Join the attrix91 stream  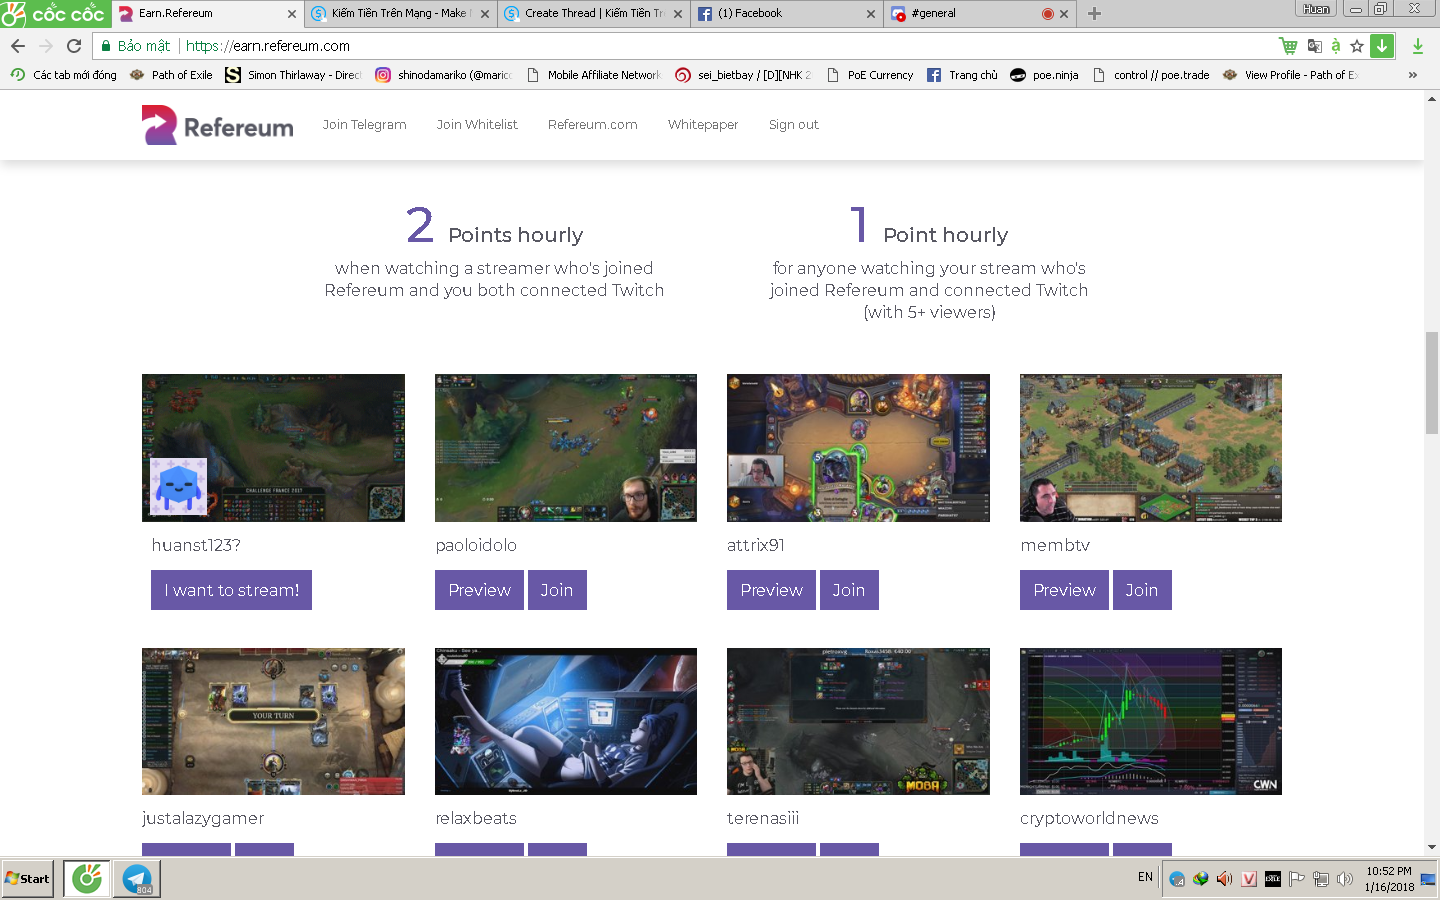coord(849,590)
